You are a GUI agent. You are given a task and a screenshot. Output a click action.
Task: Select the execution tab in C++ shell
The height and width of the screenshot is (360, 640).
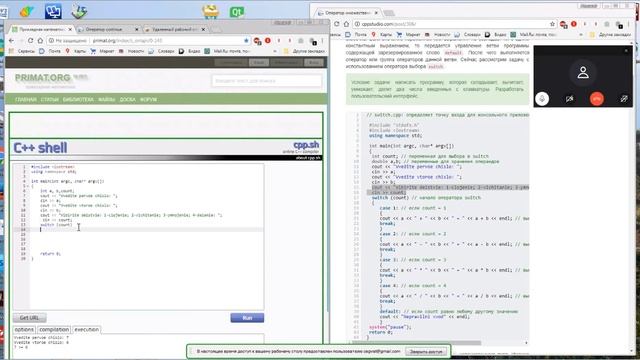(x=87, y=329)
